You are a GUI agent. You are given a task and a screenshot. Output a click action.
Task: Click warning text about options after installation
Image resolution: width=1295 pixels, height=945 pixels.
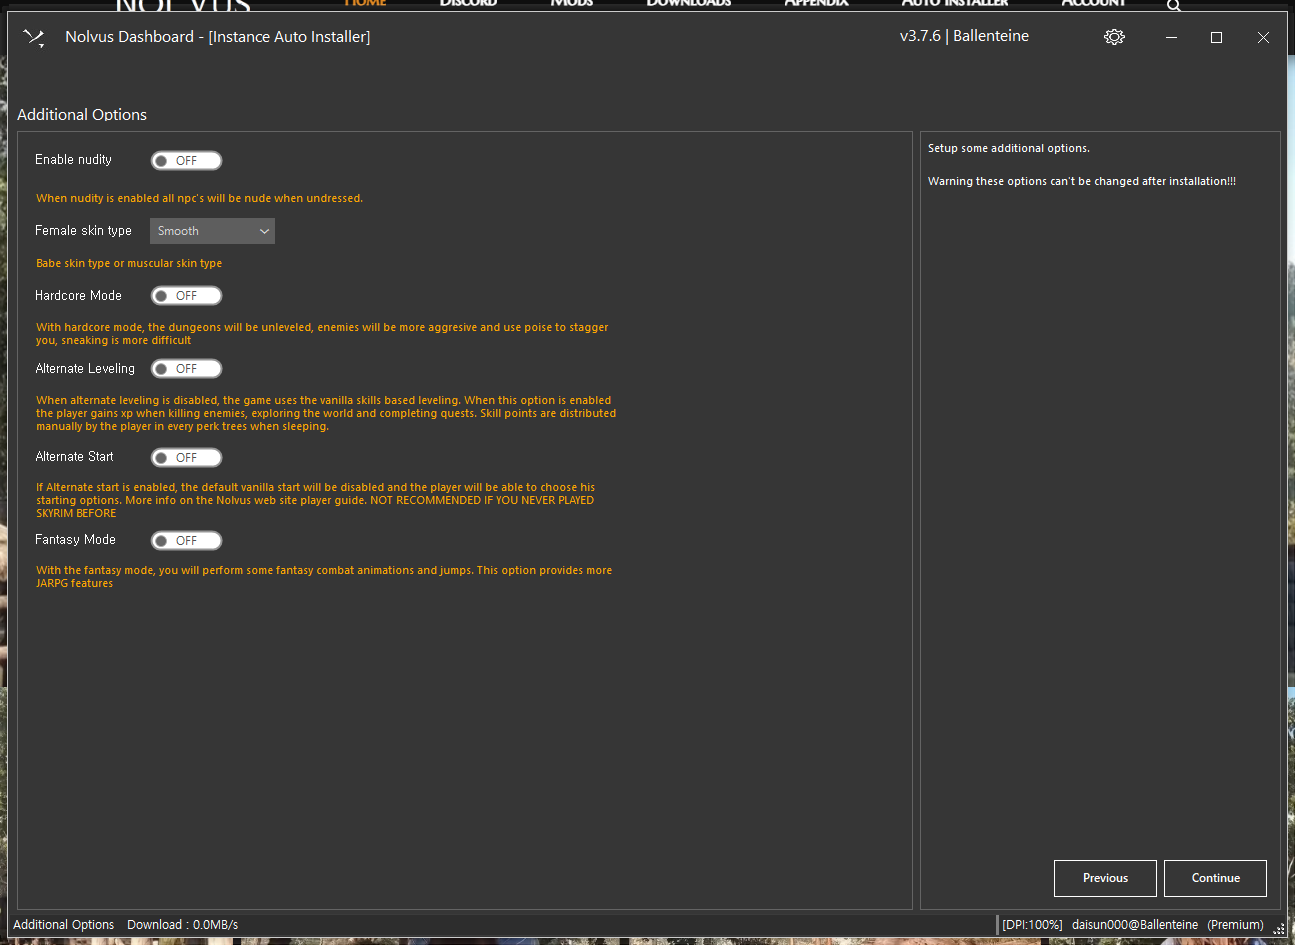pos(1082,181)
